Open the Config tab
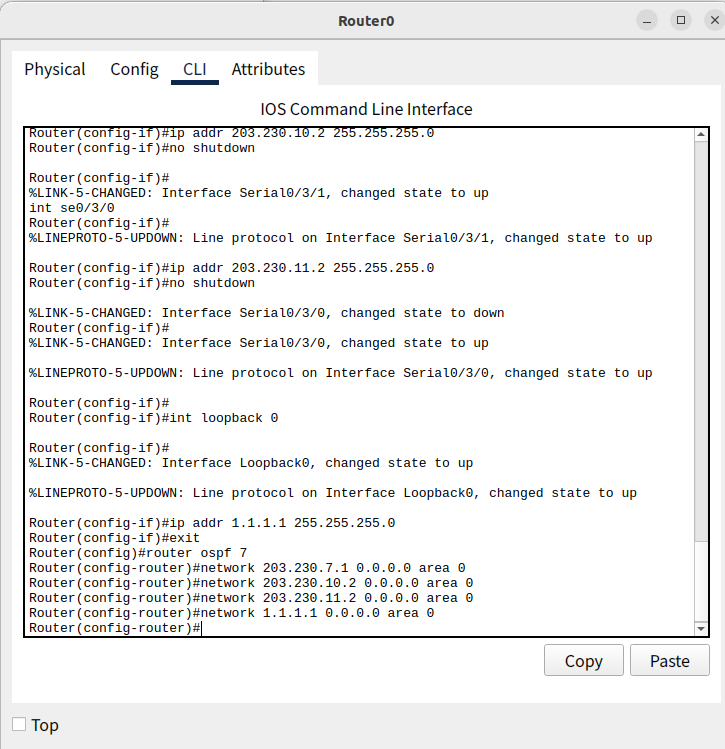The height and width of the screenshot is (749, 725). point(134,69)
